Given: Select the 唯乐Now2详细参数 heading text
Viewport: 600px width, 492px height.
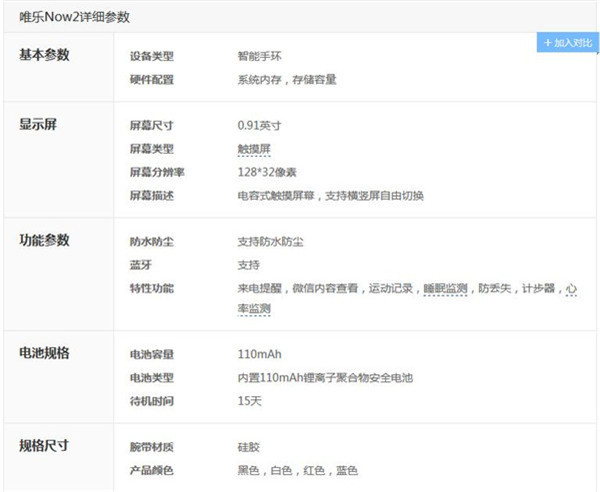Looking at the screenshot, I should point(75,17).
